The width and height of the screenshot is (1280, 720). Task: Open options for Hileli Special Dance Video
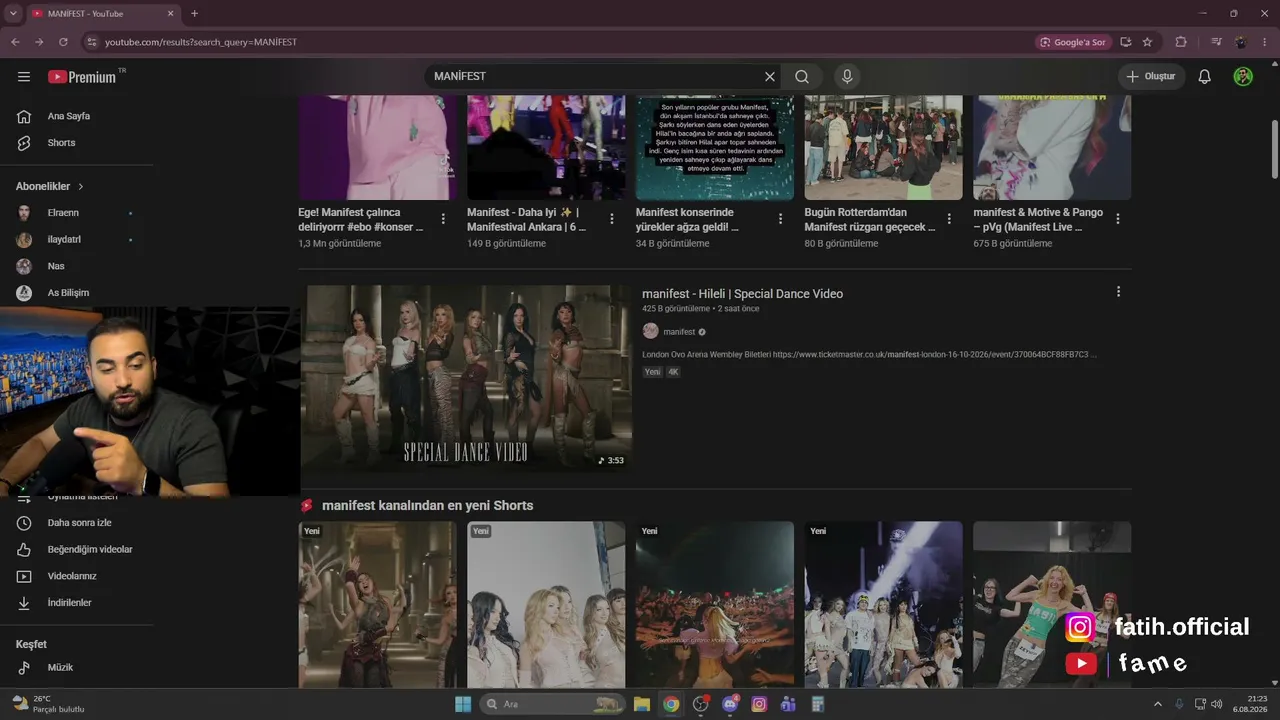(1118, 292)
